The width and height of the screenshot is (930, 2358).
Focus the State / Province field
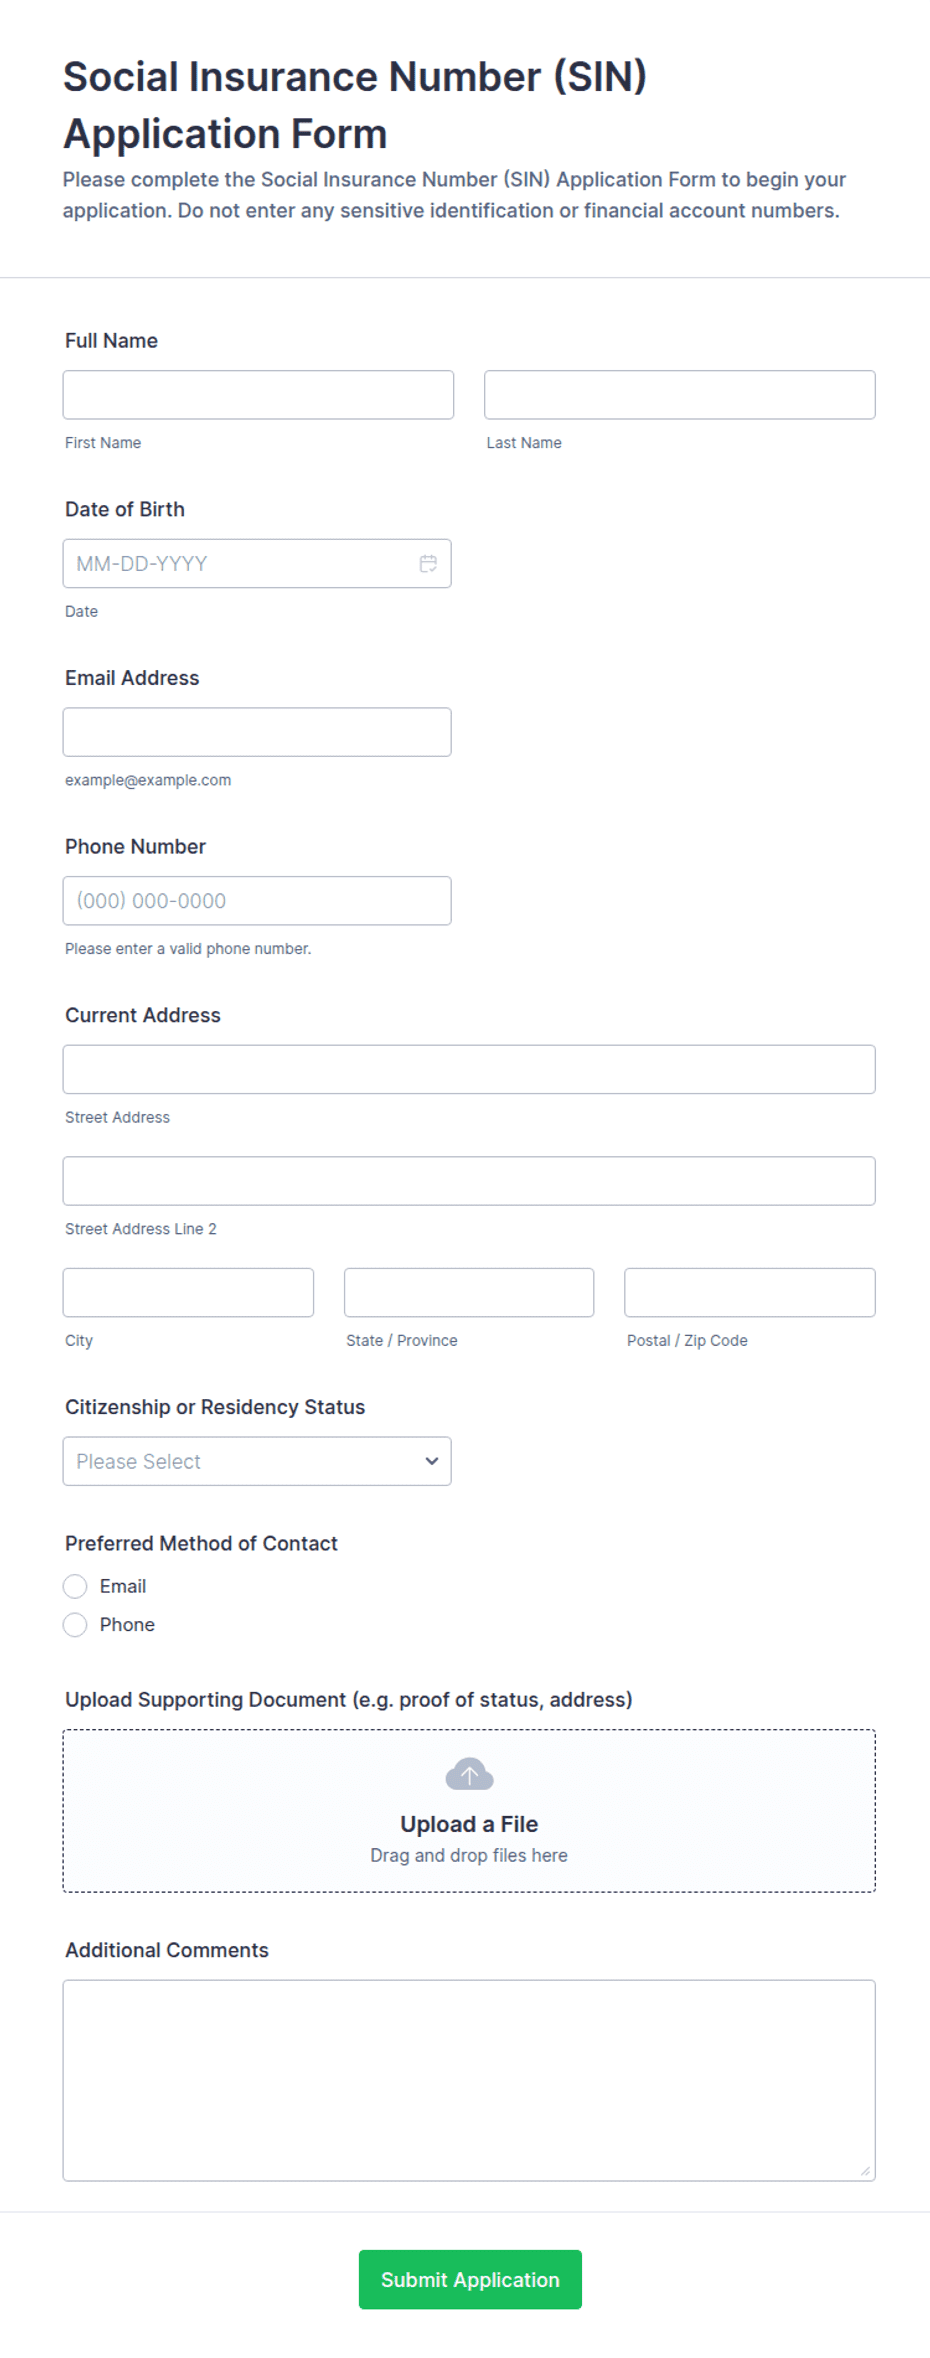(x=469, y=1293)
